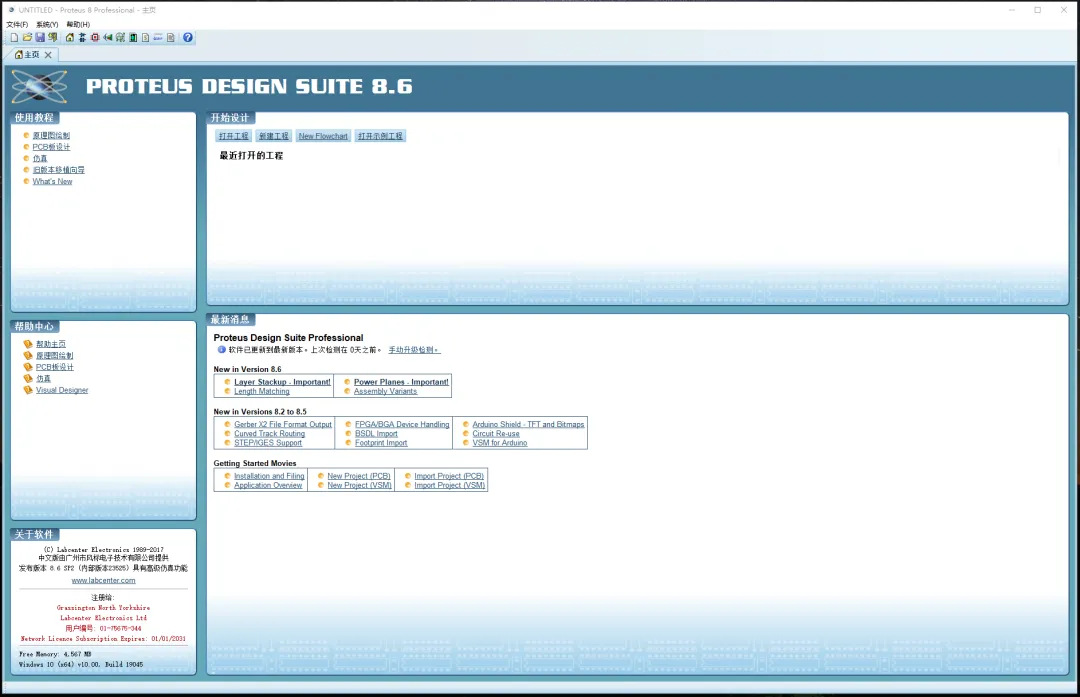
Task: Open the 文件(F) menu
Action: coord(17,24)
